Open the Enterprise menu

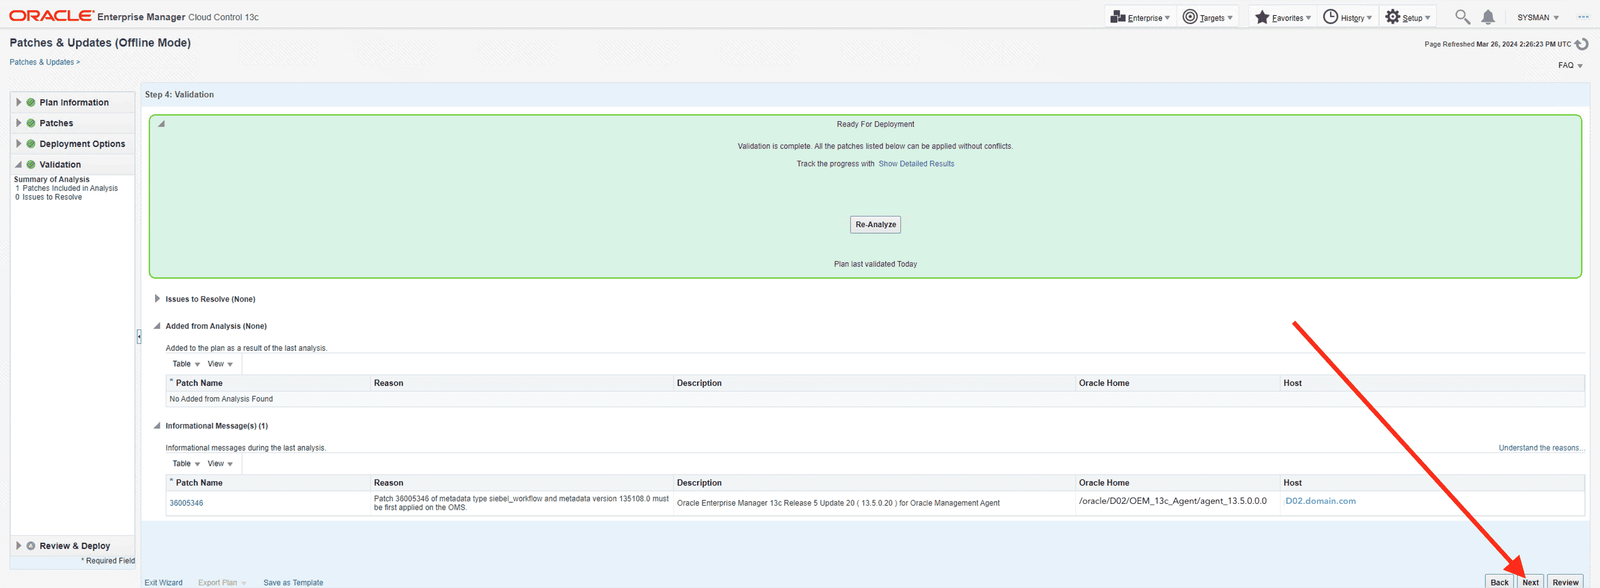pos(1140,17)
